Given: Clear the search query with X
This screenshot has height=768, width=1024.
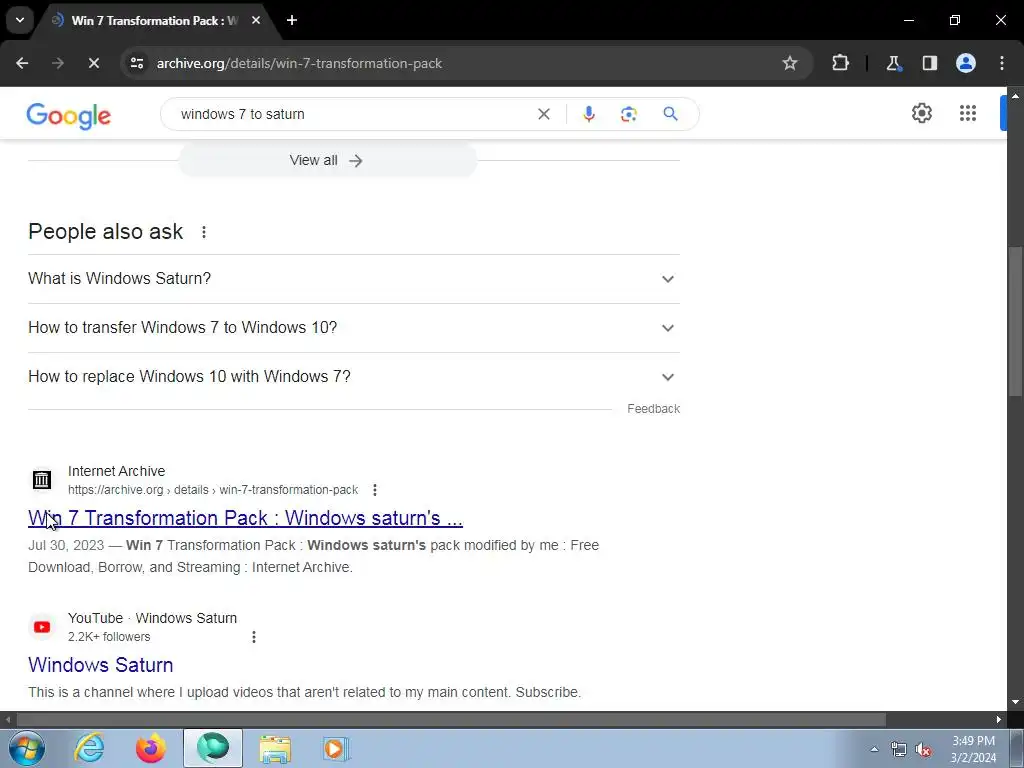Looking at the screenshot, I should 543,114.
